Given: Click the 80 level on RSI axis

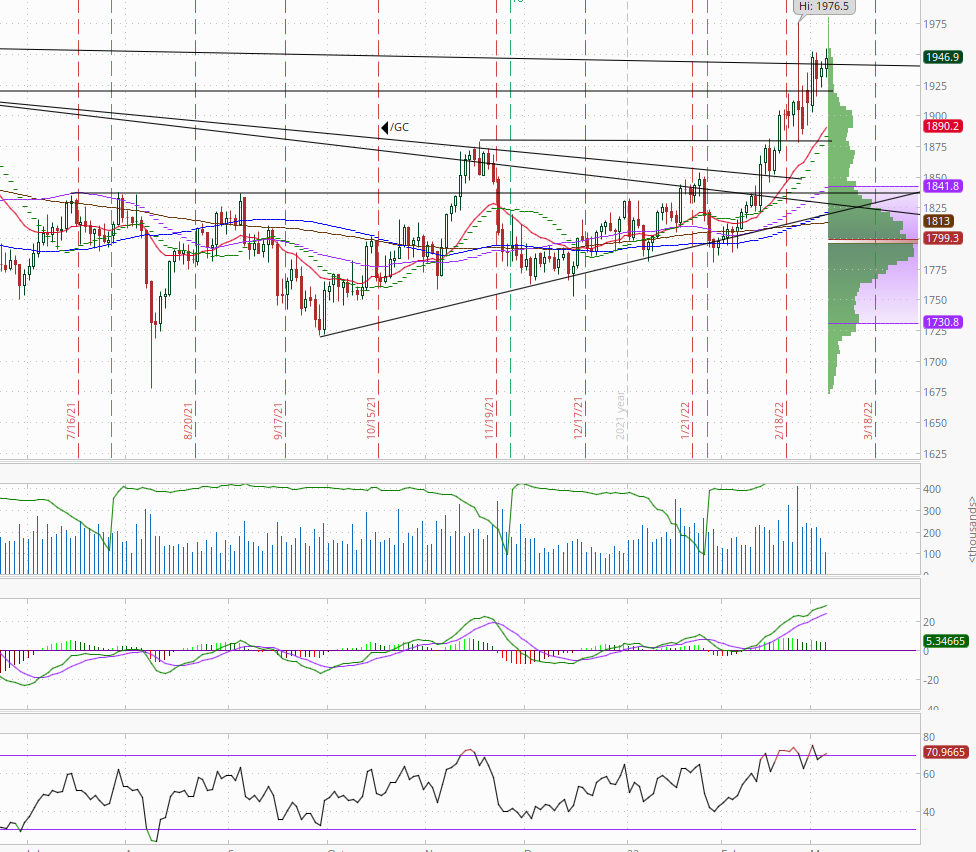Looking at the screenshot, I should click(929, 737).
